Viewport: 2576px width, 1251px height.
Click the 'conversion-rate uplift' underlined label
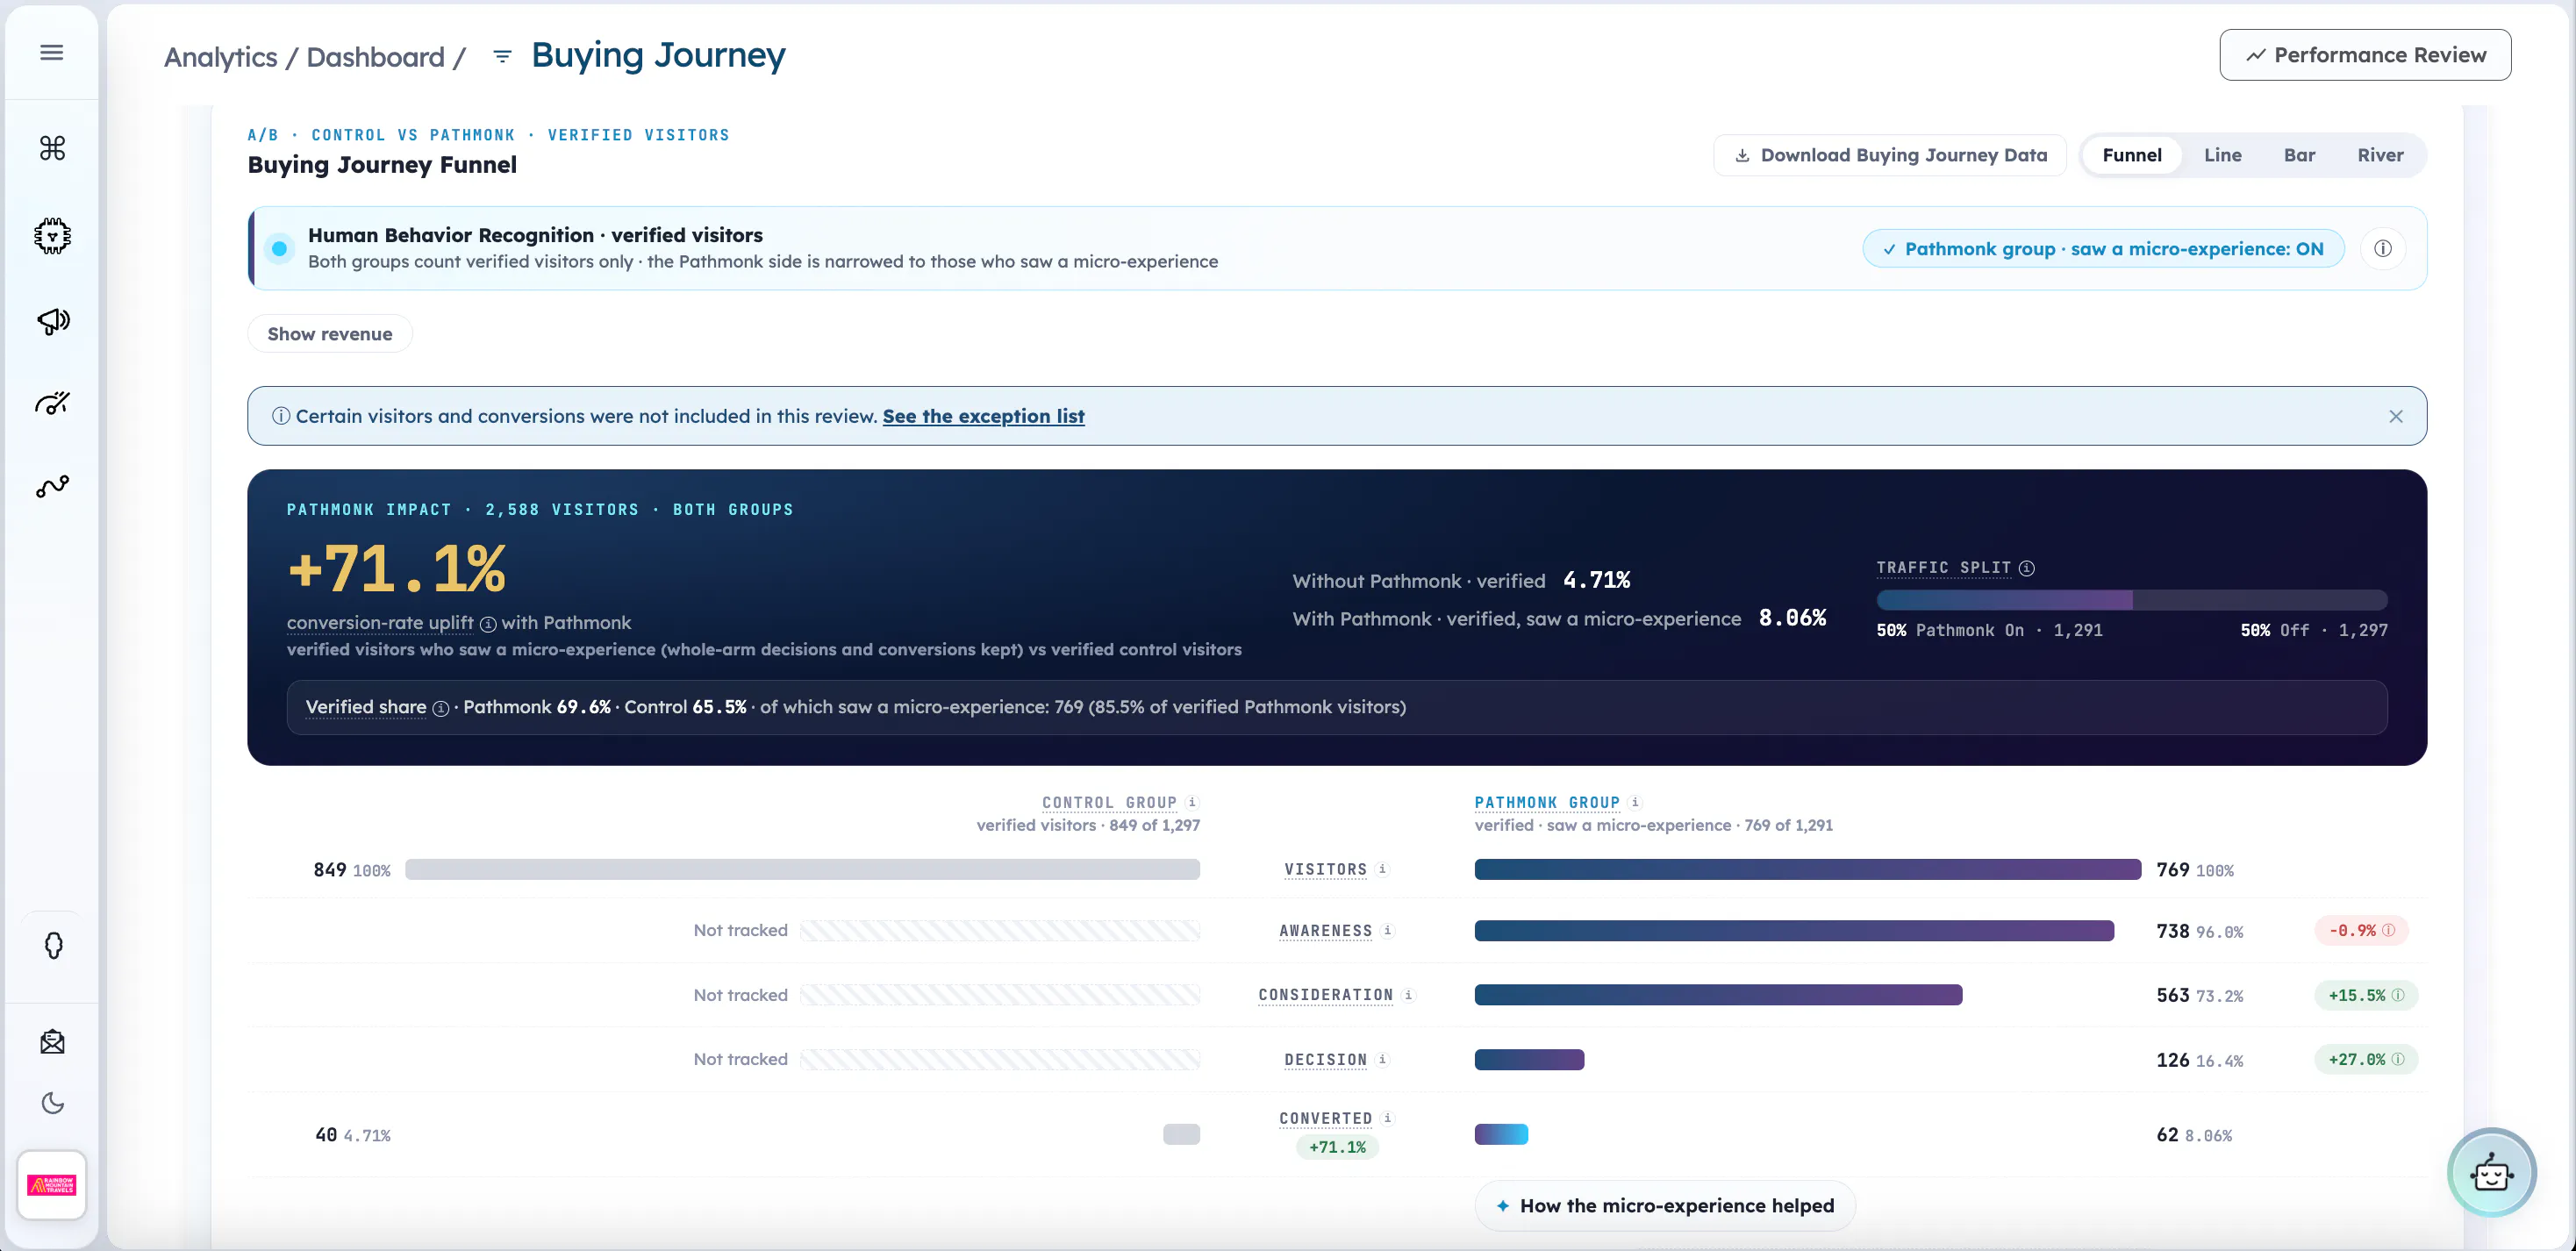pyautogui.click(x=380, y=623)
